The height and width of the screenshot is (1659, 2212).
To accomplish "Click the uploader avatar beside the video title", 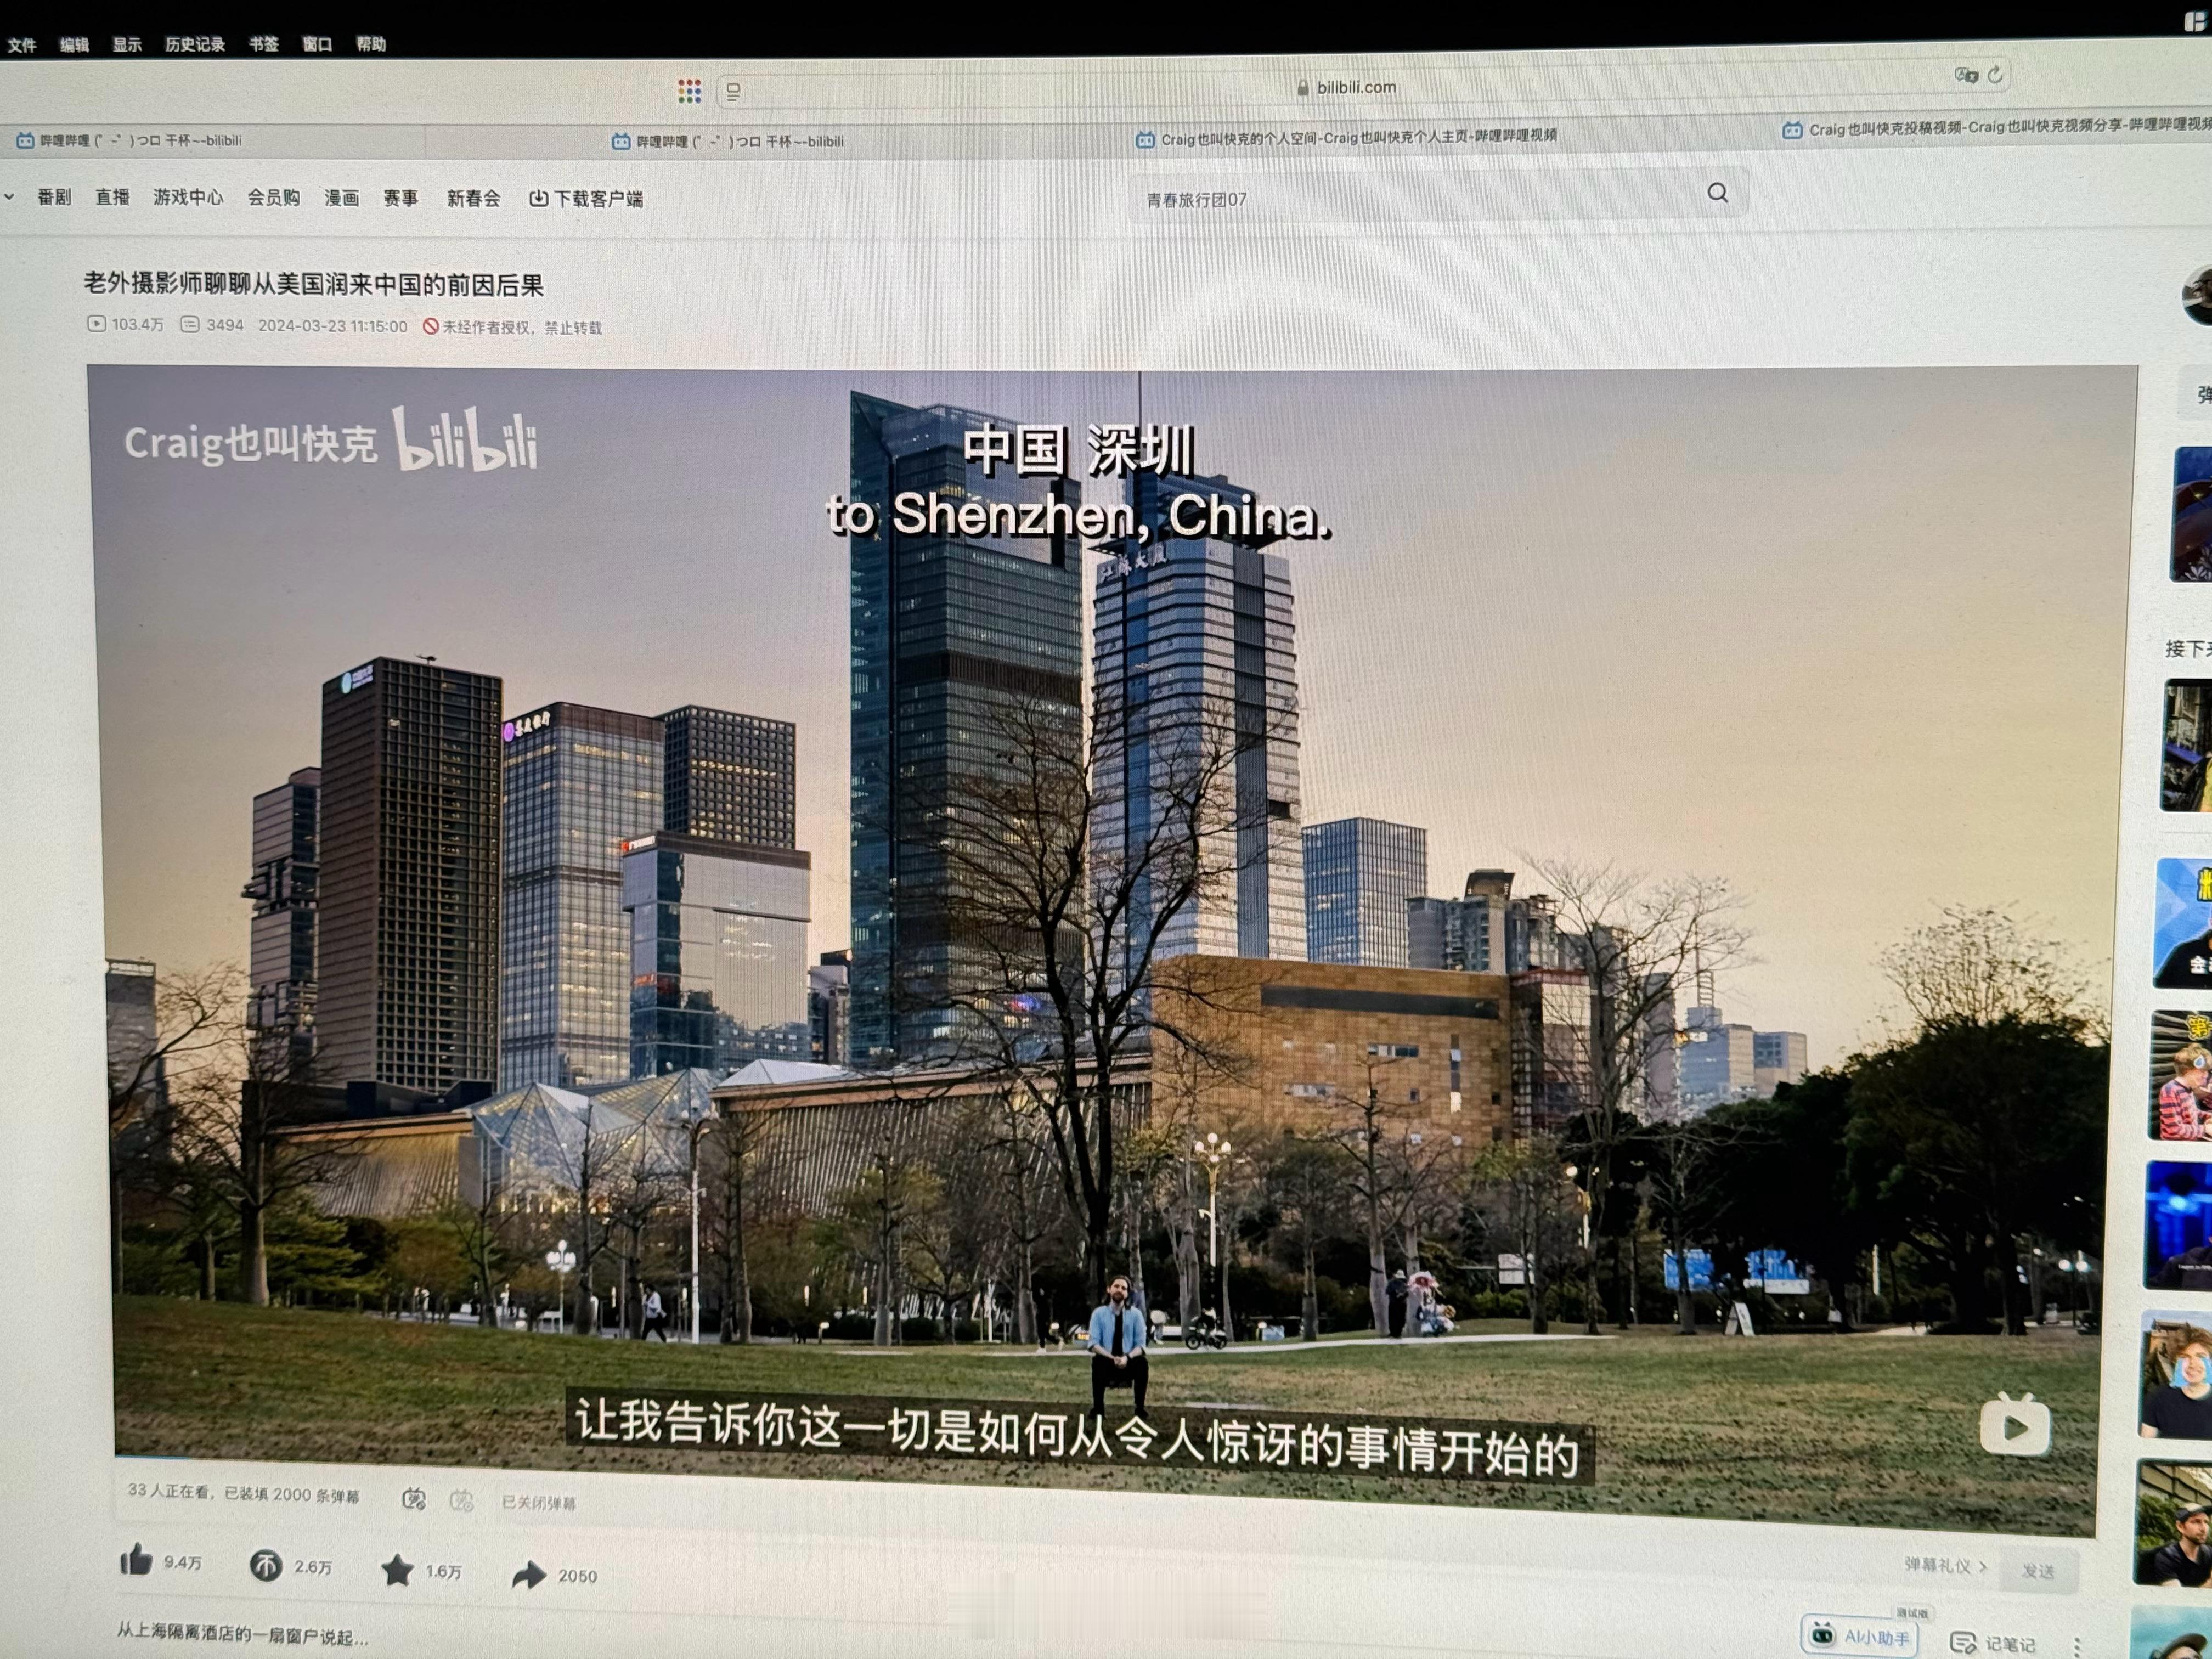I will [2197, 296].
